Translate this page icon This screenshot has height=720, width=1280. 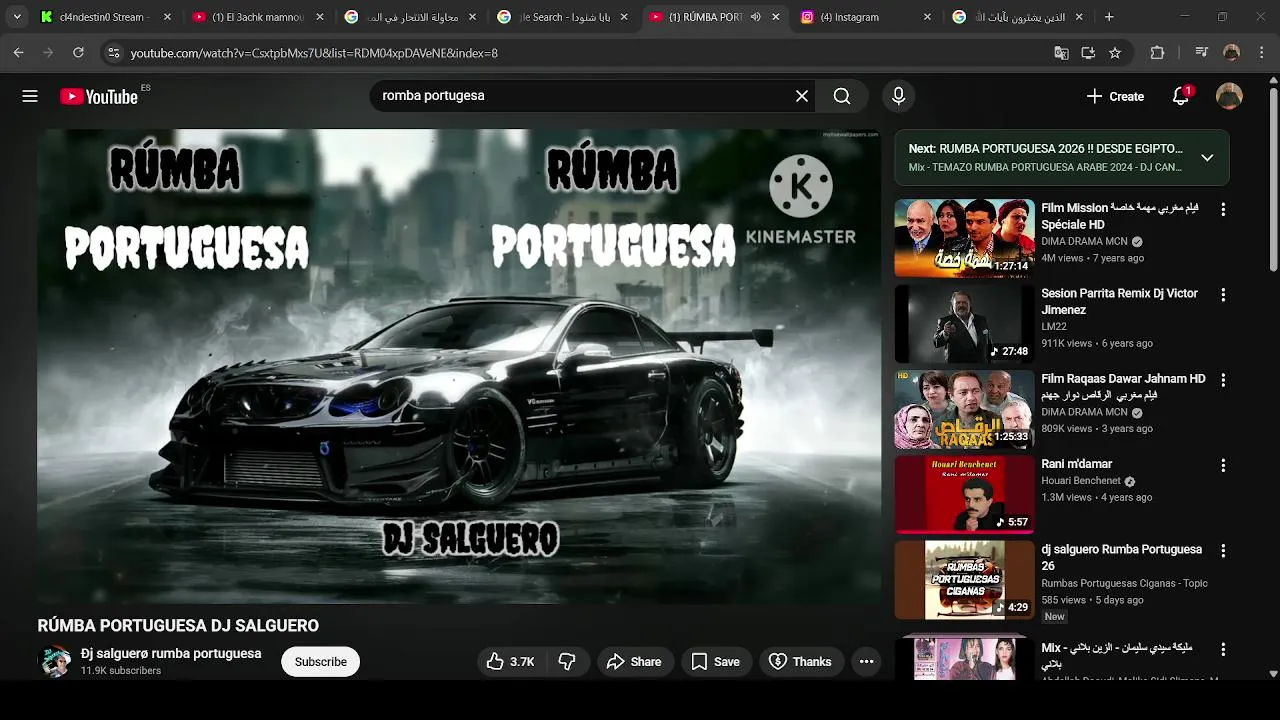pyautogui.click(x=1061, y=53)
